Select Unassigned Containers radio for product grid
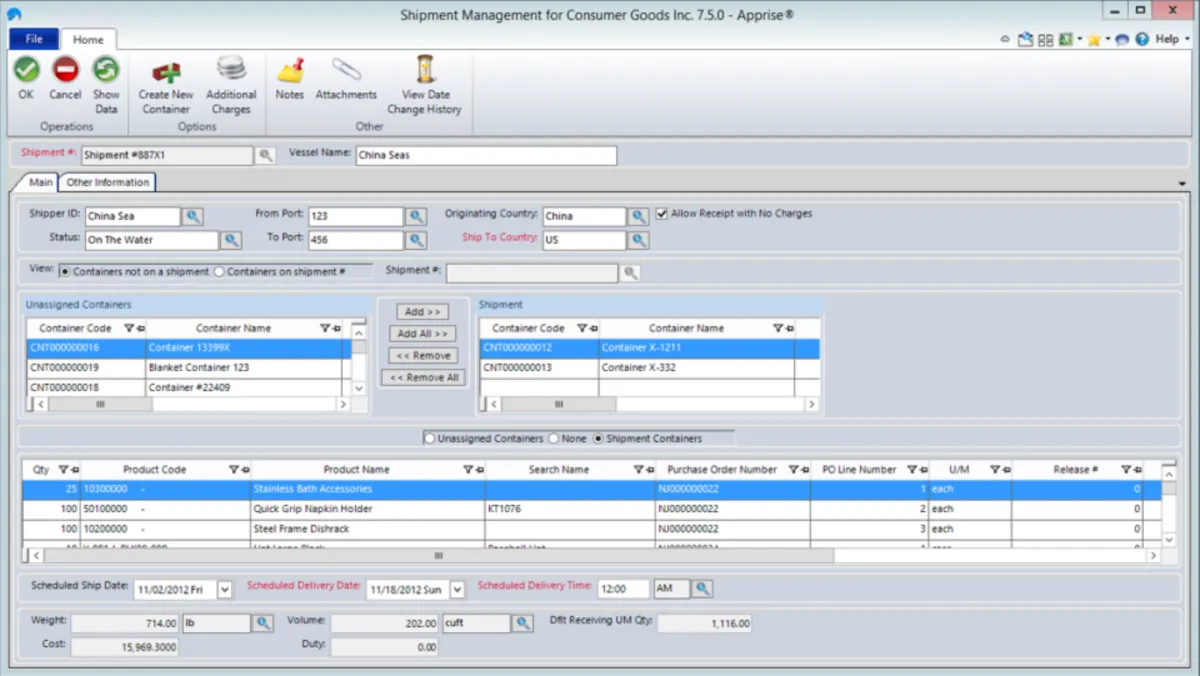Viewport: 1200px width, 676px height. [x=430, y=439]
